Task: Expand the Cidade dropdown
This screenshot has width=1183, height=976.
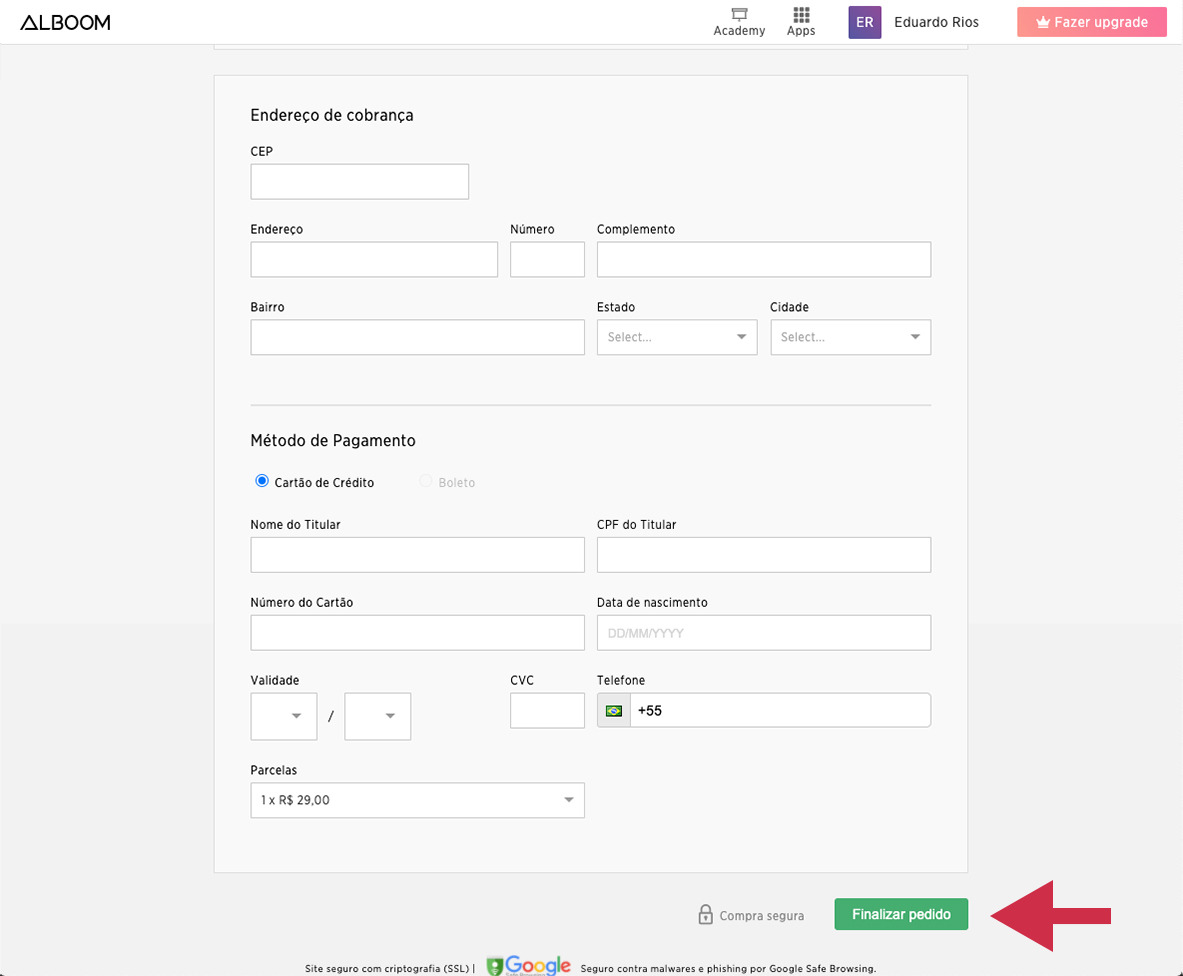Action: [850, 337]
